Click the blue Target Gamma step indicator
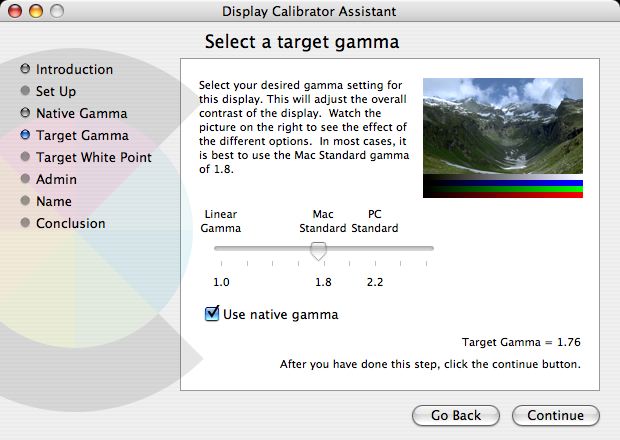The image size is (620, 440). [x=25, y=135]
